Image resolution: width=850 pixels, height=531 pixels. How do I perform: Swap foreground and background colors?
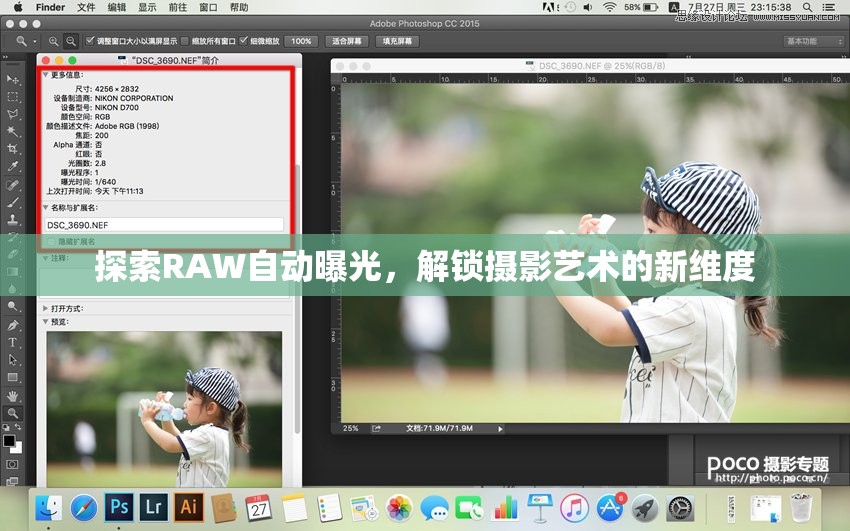[18, 428]
